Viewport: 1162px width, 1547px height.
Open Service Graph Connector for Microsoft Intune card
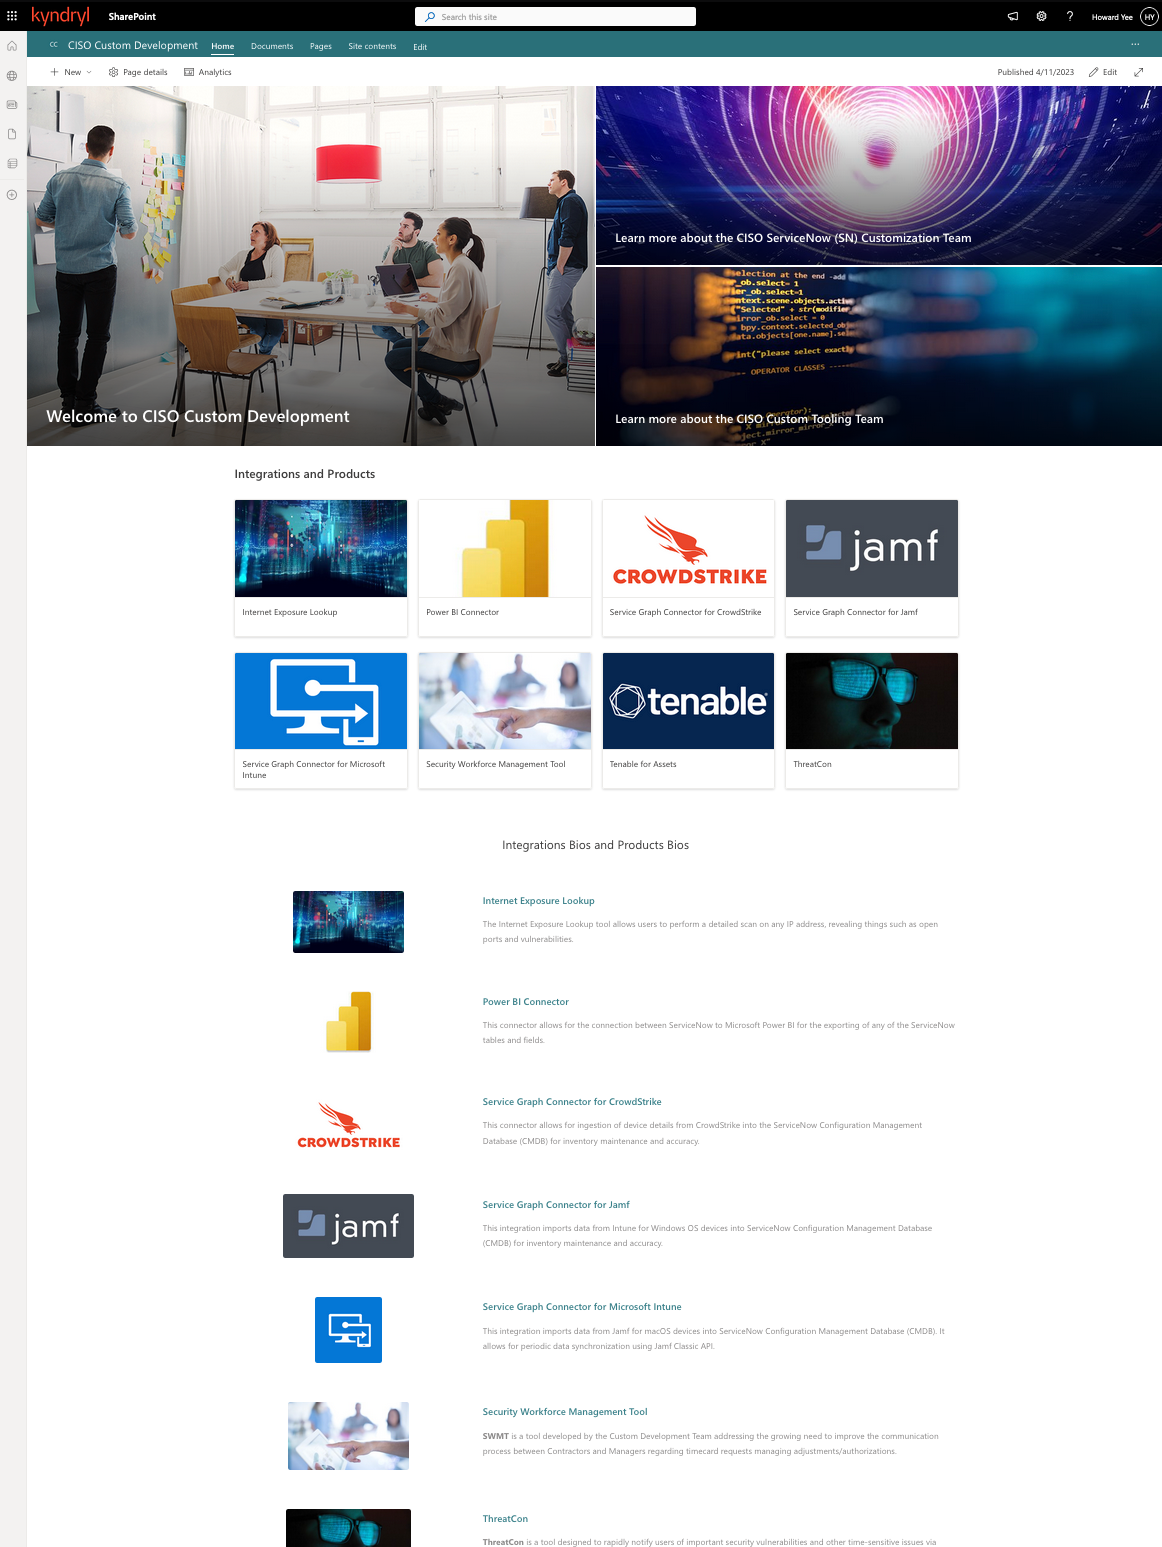pos(321,720)
